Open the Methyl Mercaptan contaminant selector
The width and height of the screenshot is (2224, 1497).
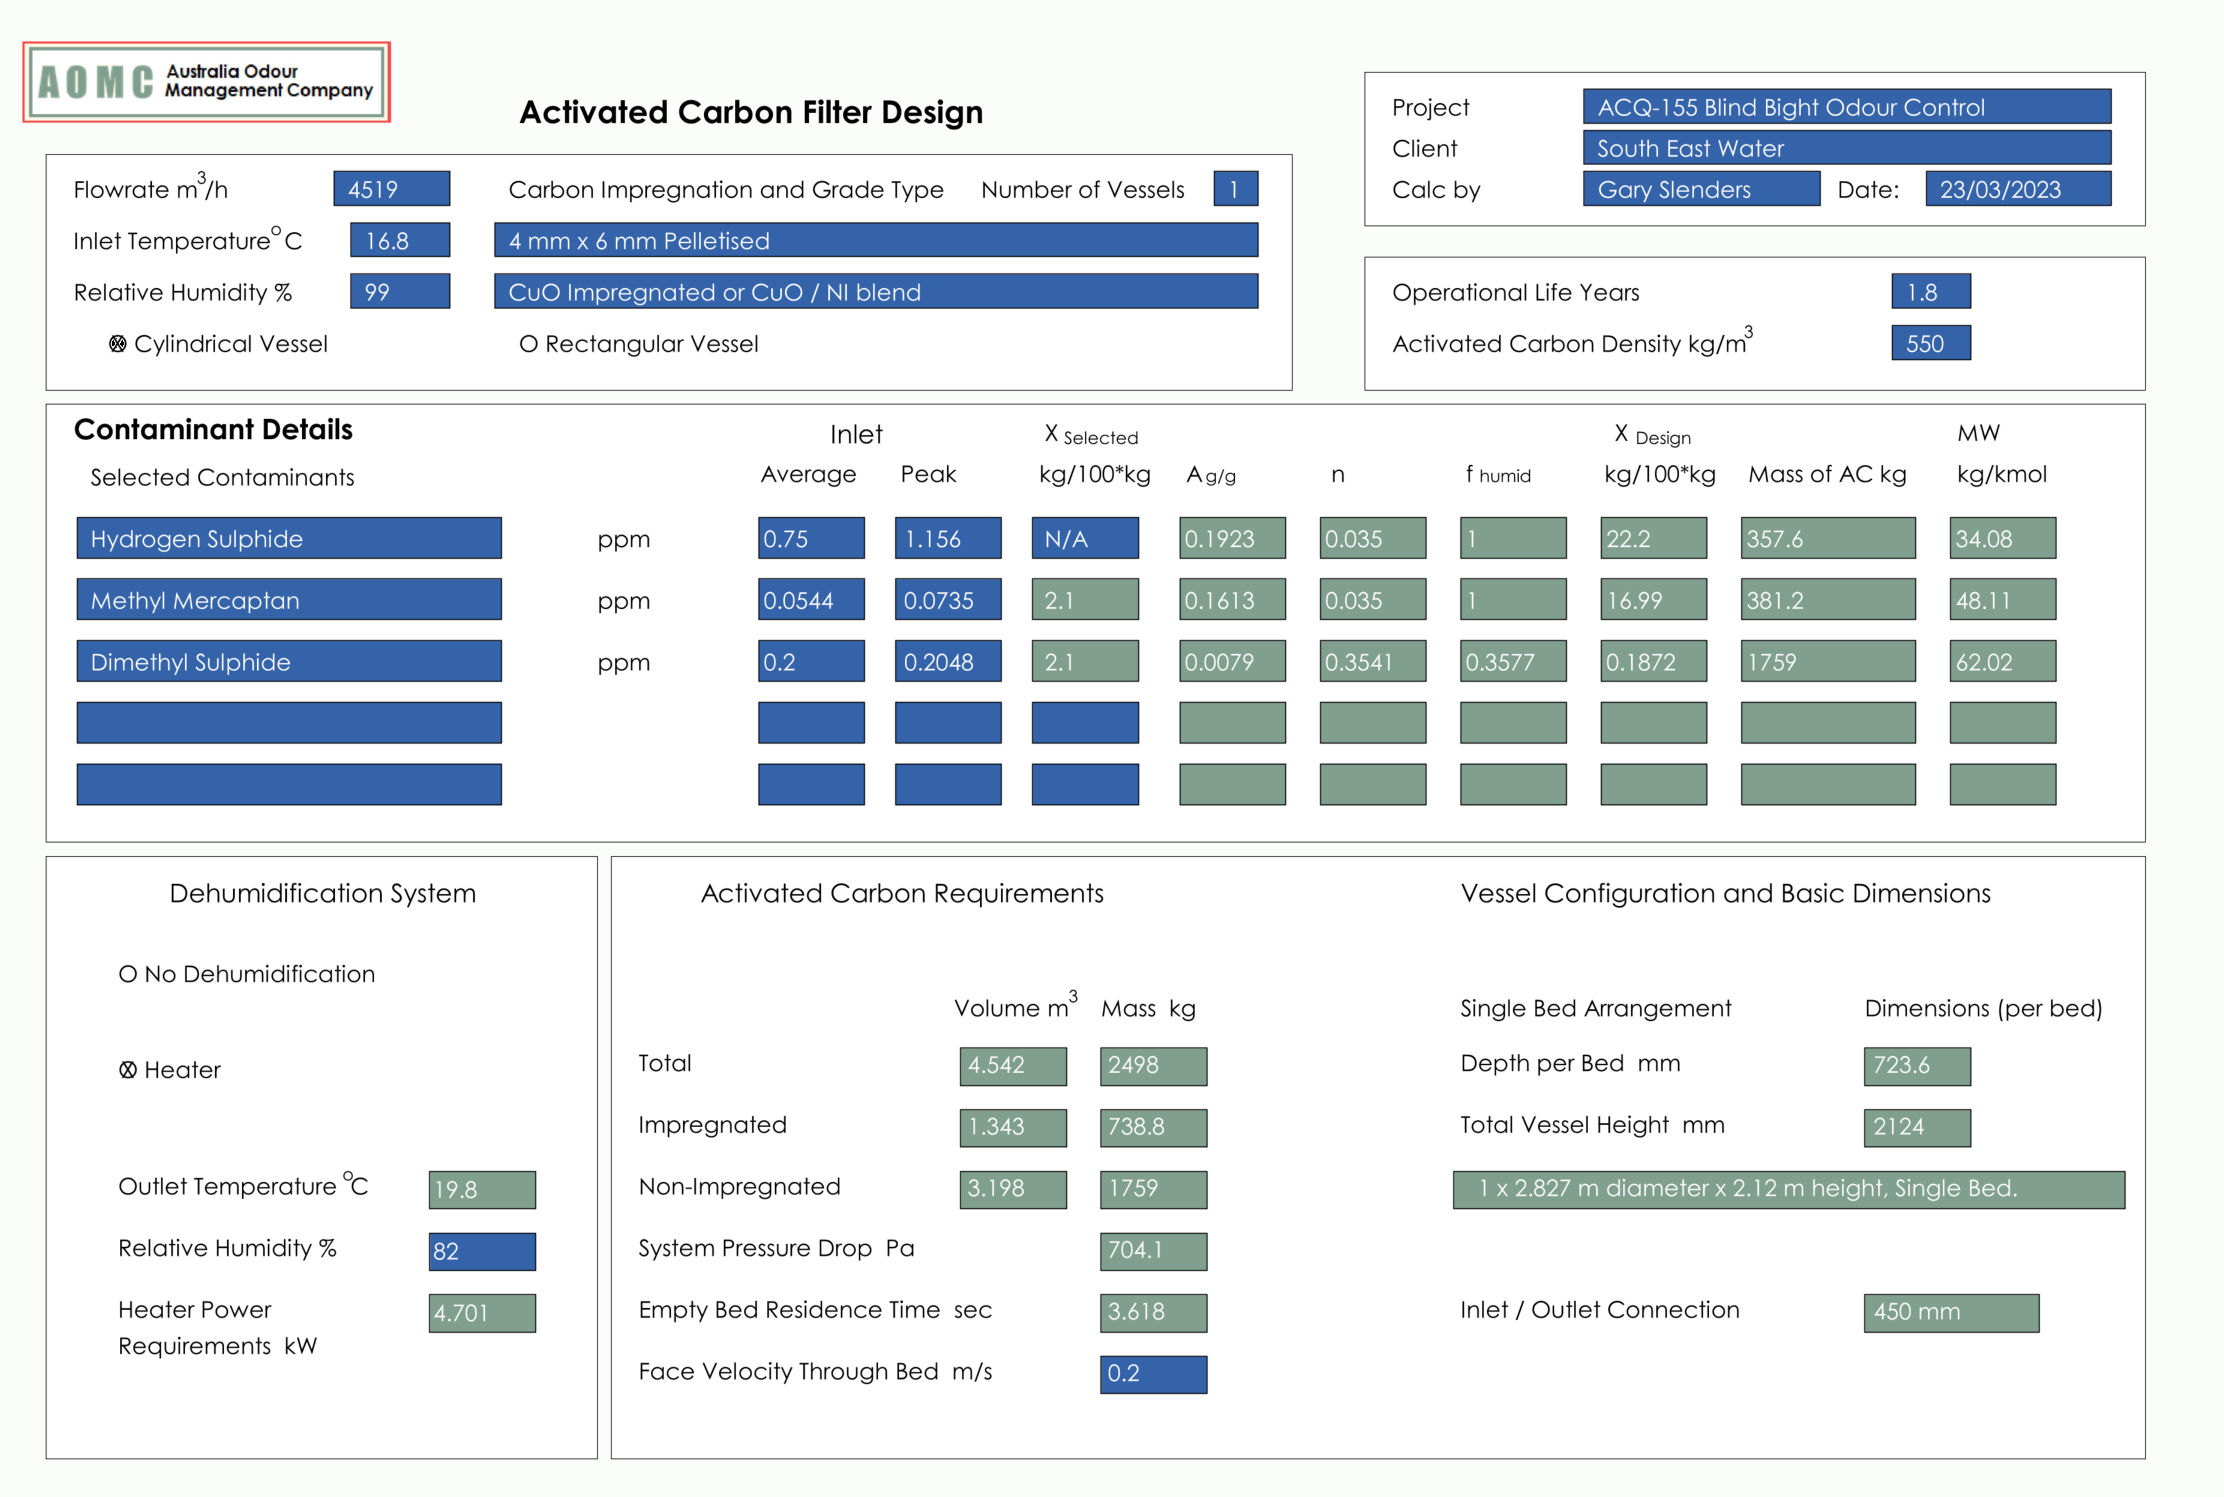tap(288, 599)
